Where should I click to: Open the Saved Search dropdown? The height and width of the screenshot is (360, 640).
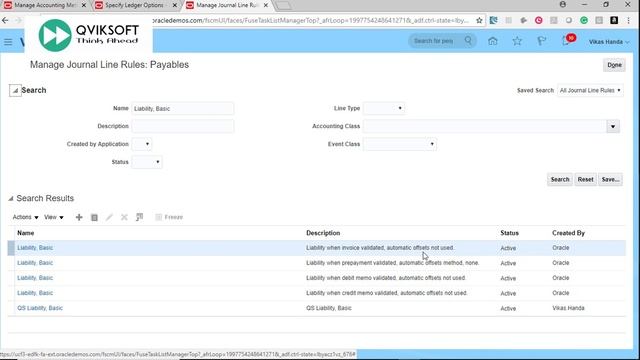pos(590,90)
